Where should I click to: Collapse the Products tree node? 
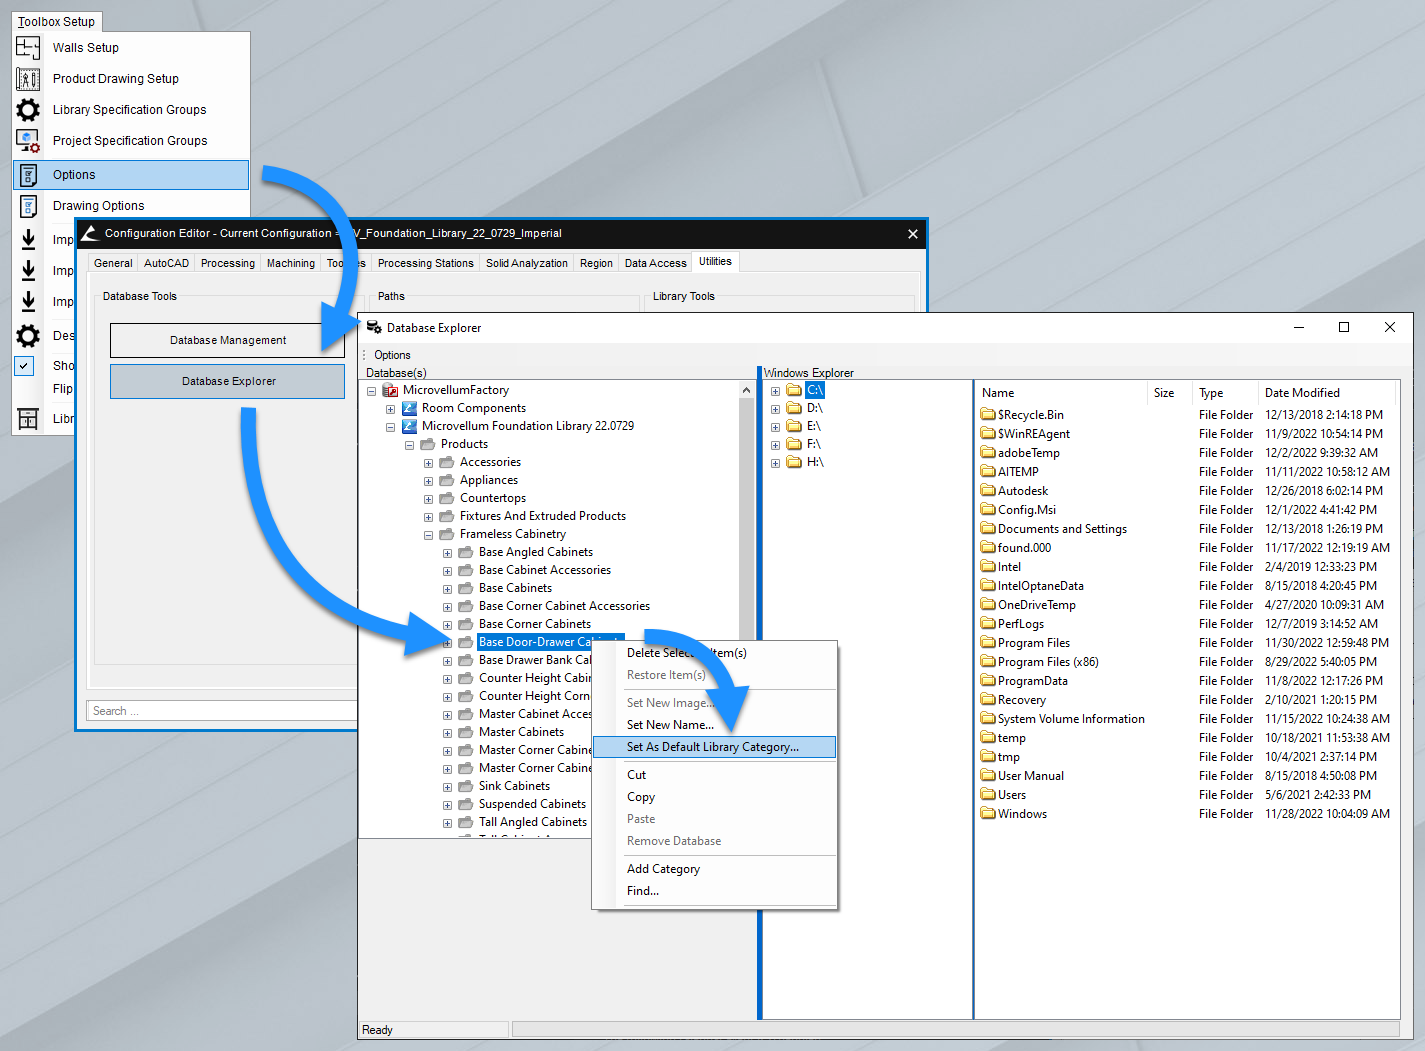click(x=410, y=445)
